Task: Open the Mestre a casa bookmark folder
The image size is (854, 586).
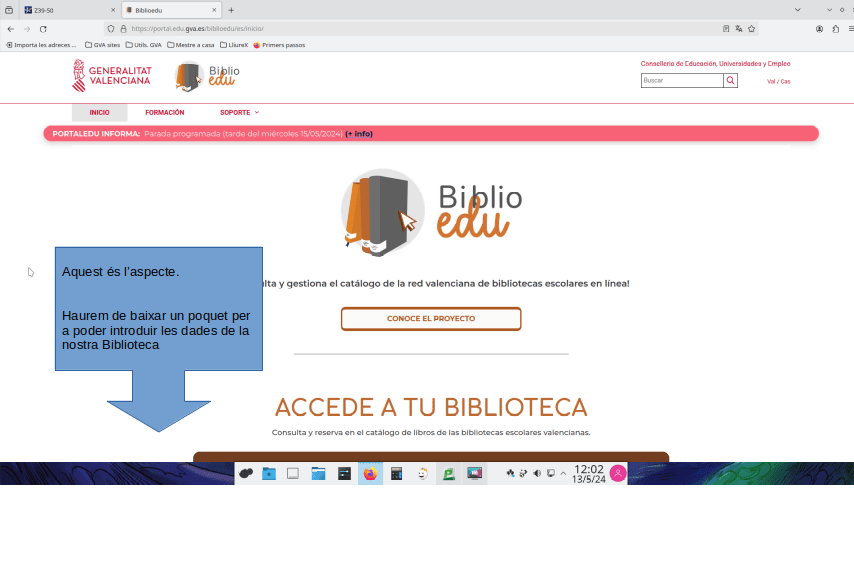Action: click(x=191, y=45)
